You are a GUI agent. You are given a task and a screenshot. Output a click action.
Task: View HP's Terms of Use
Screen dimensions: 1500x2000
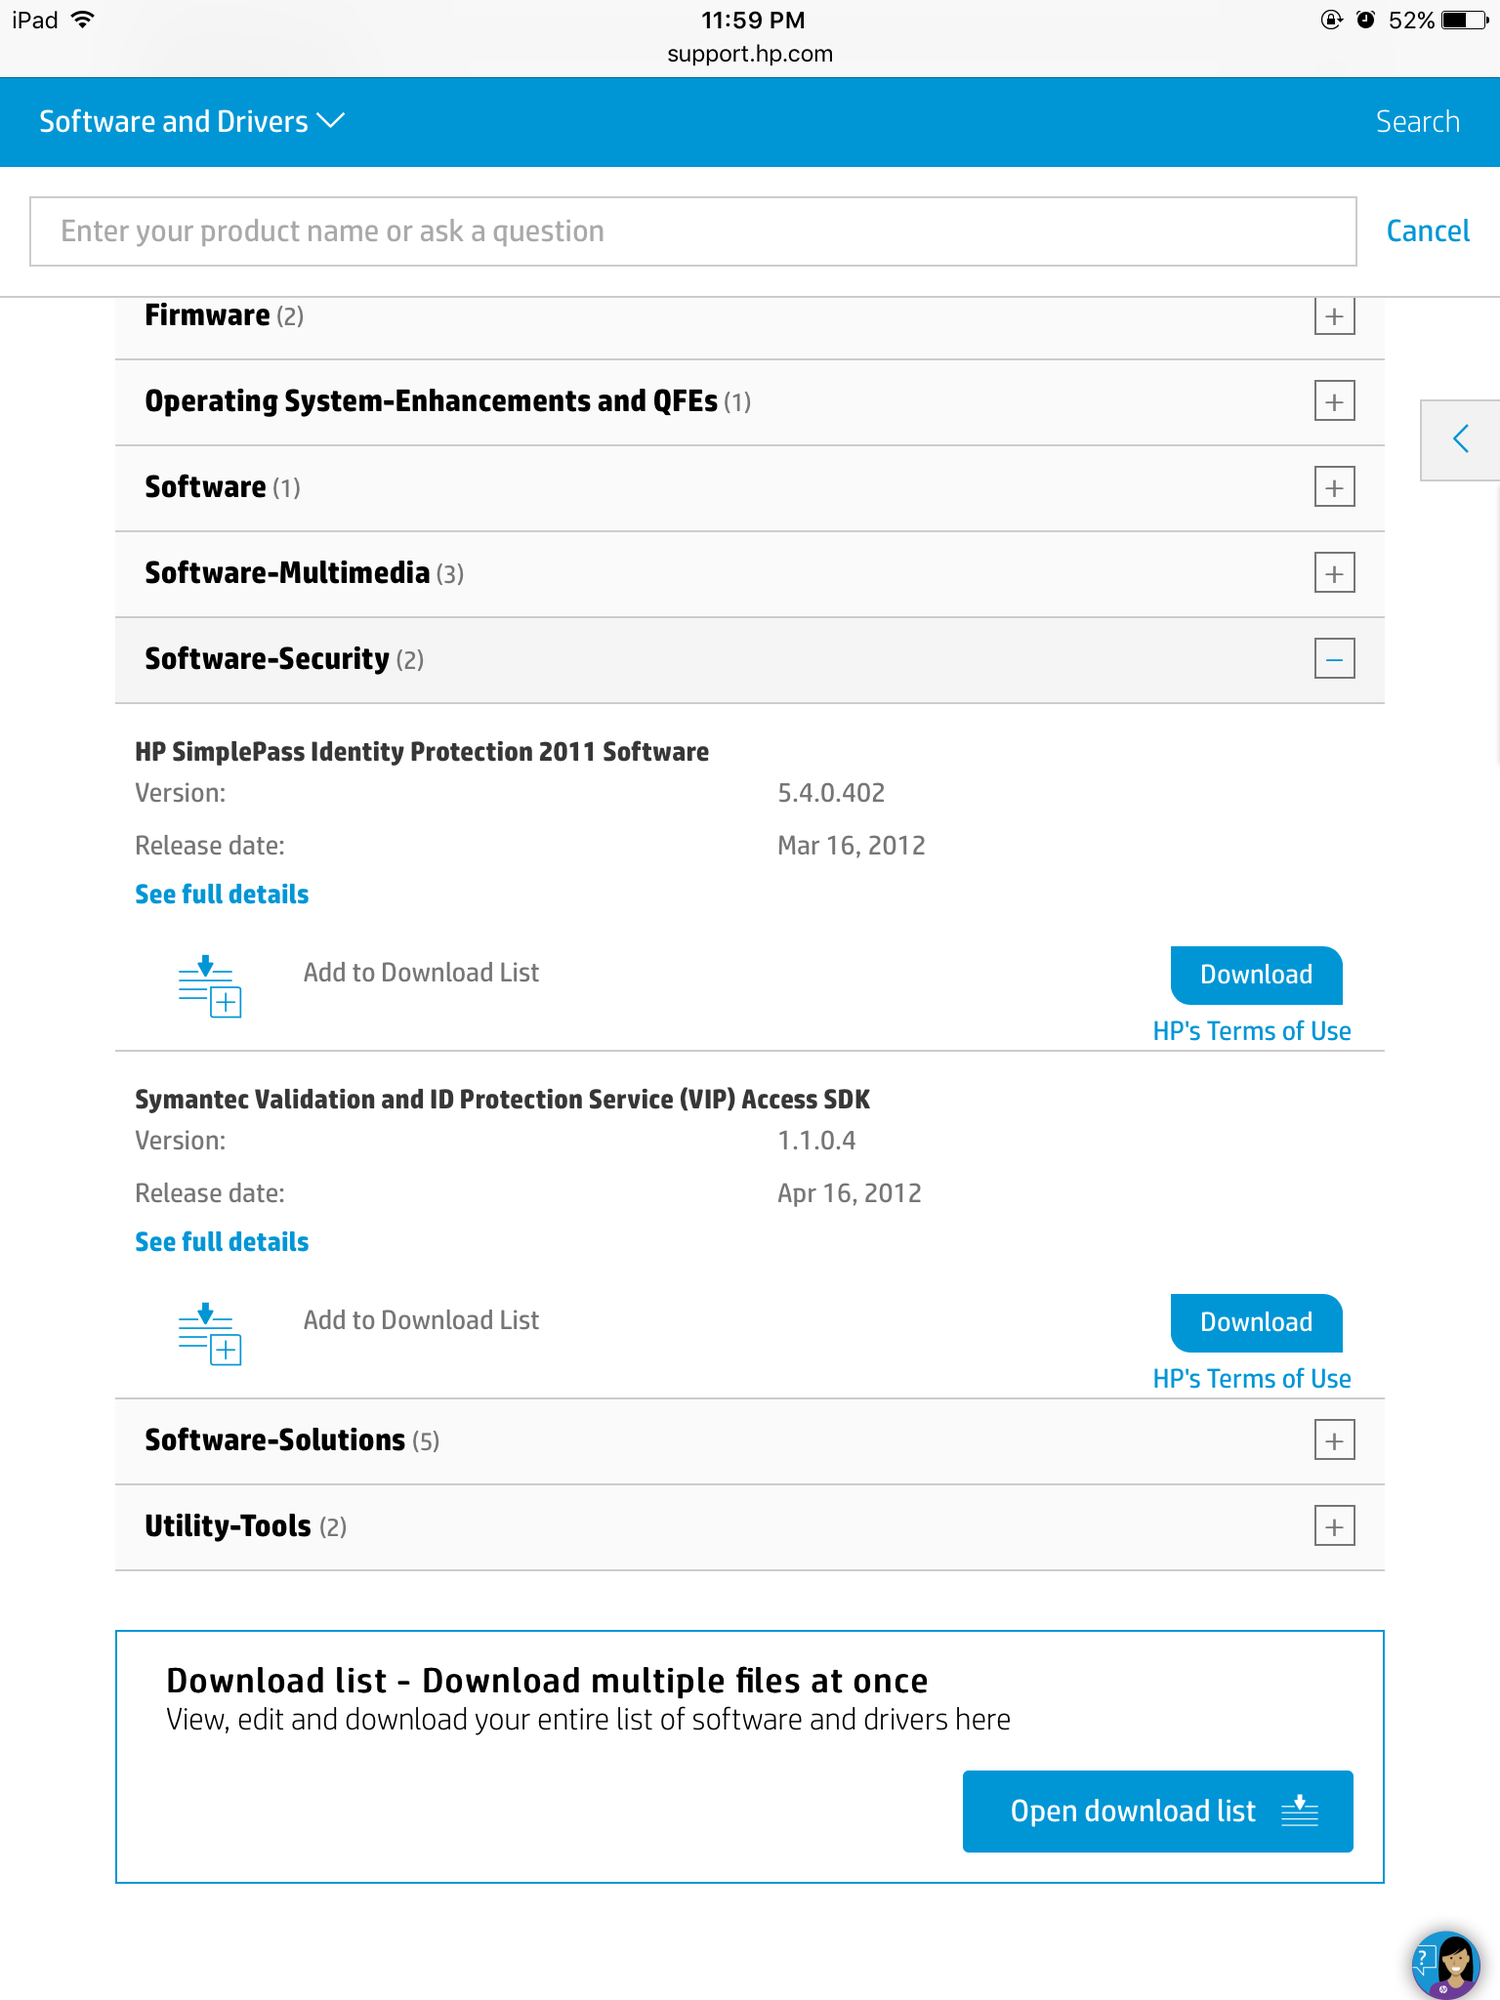tap(1253, 1030)
